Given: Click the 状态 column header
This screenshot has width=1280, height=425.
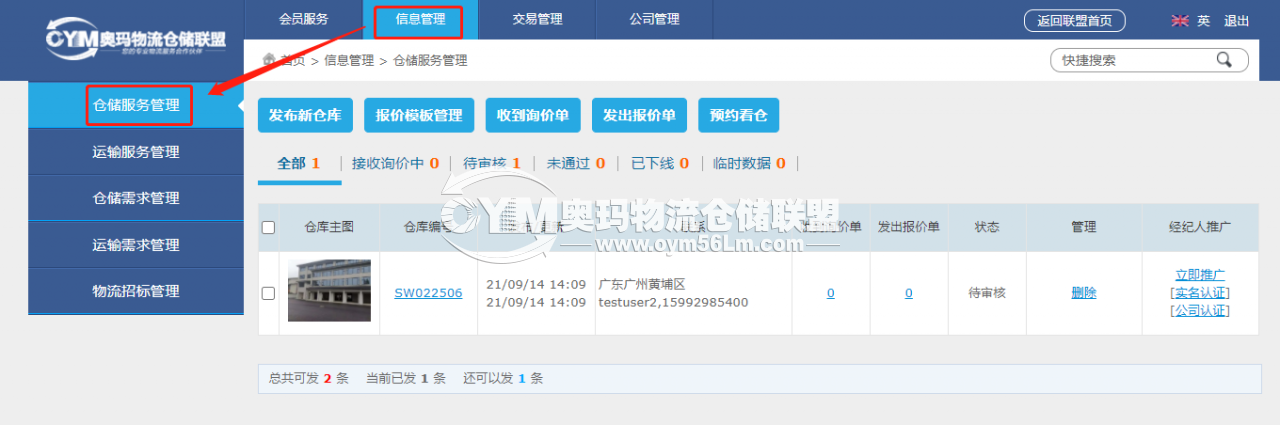Looking at the screenshot, I should tap(986, 227).
